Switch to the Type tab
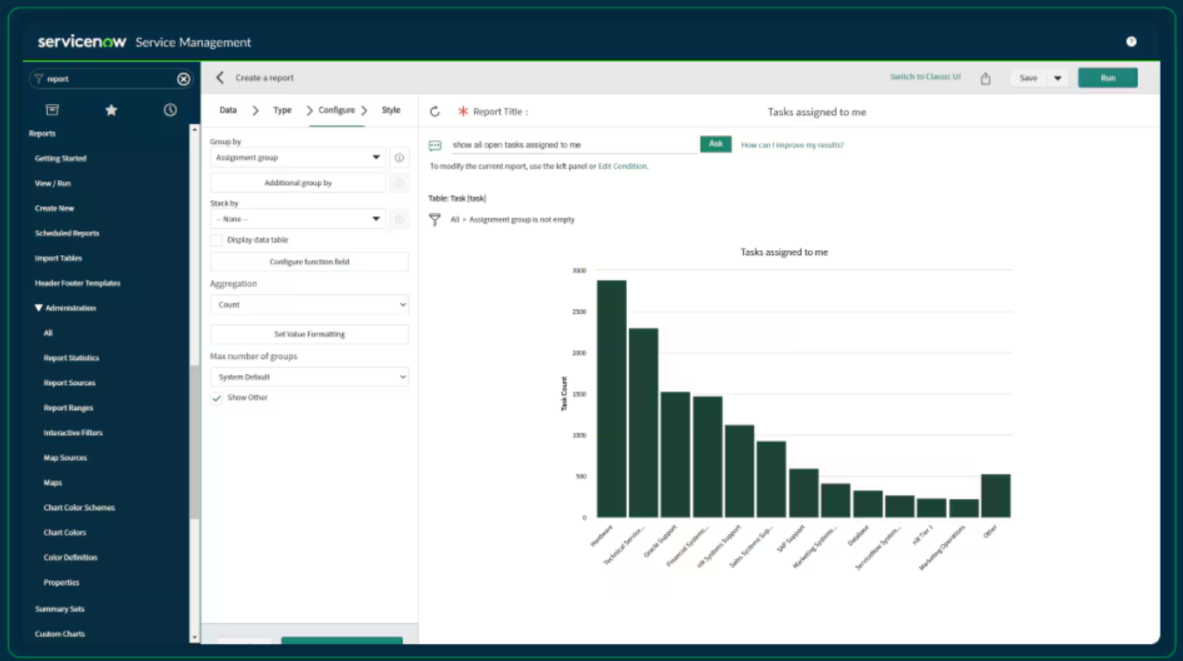 pos(282,110)
